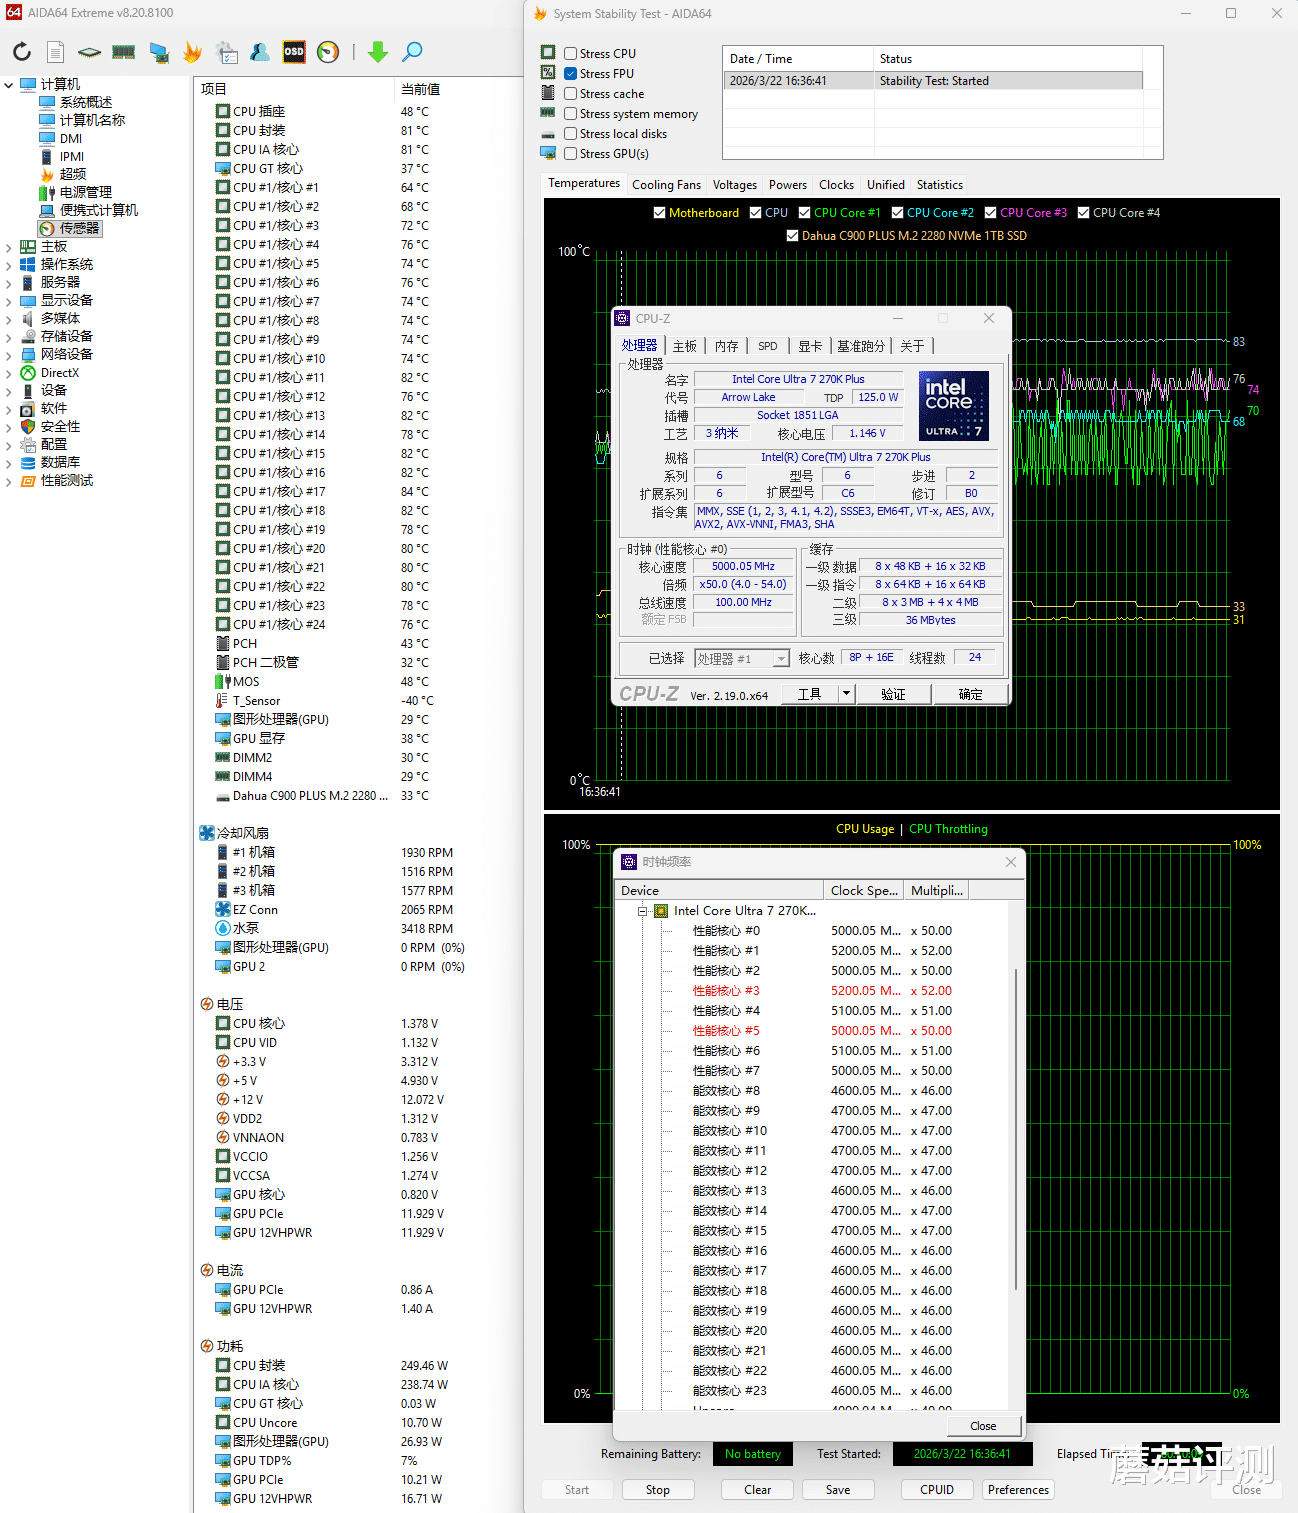
Task: Click the clock list vertical scrollbar
Action: click(1017, 1130)
